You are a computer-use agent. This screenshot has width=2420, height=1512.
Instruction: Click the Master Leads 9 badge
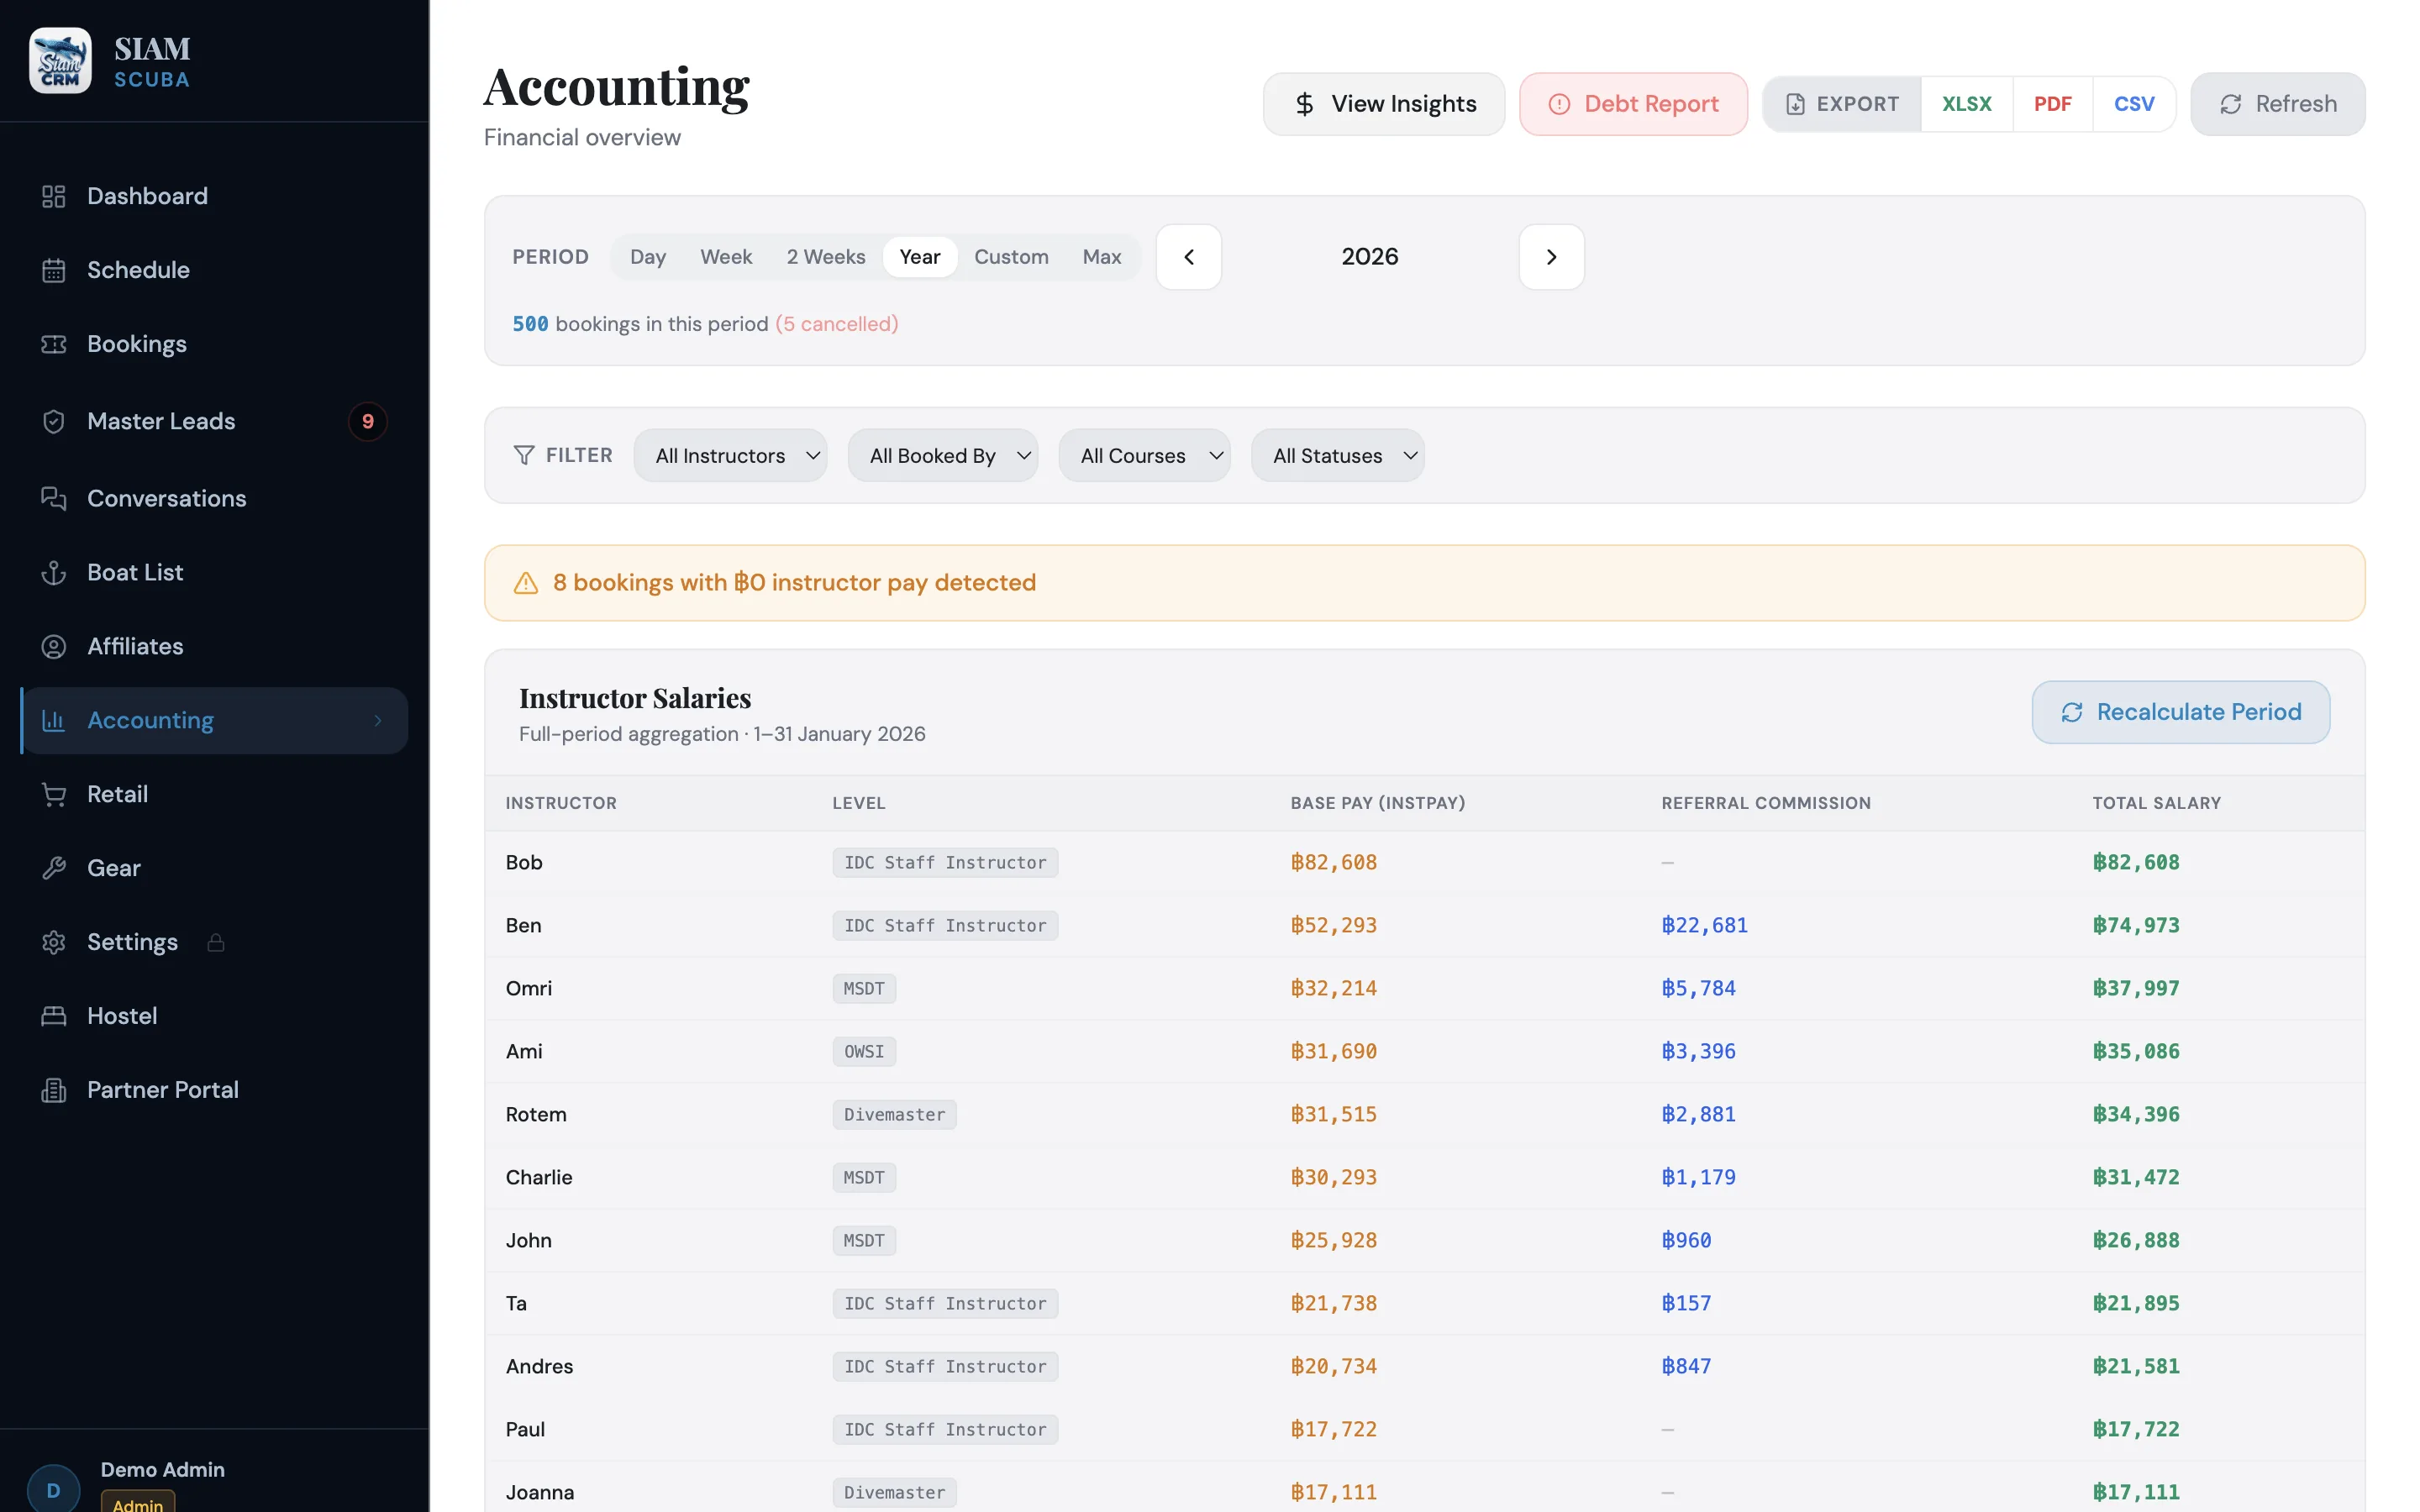(368, 421)
